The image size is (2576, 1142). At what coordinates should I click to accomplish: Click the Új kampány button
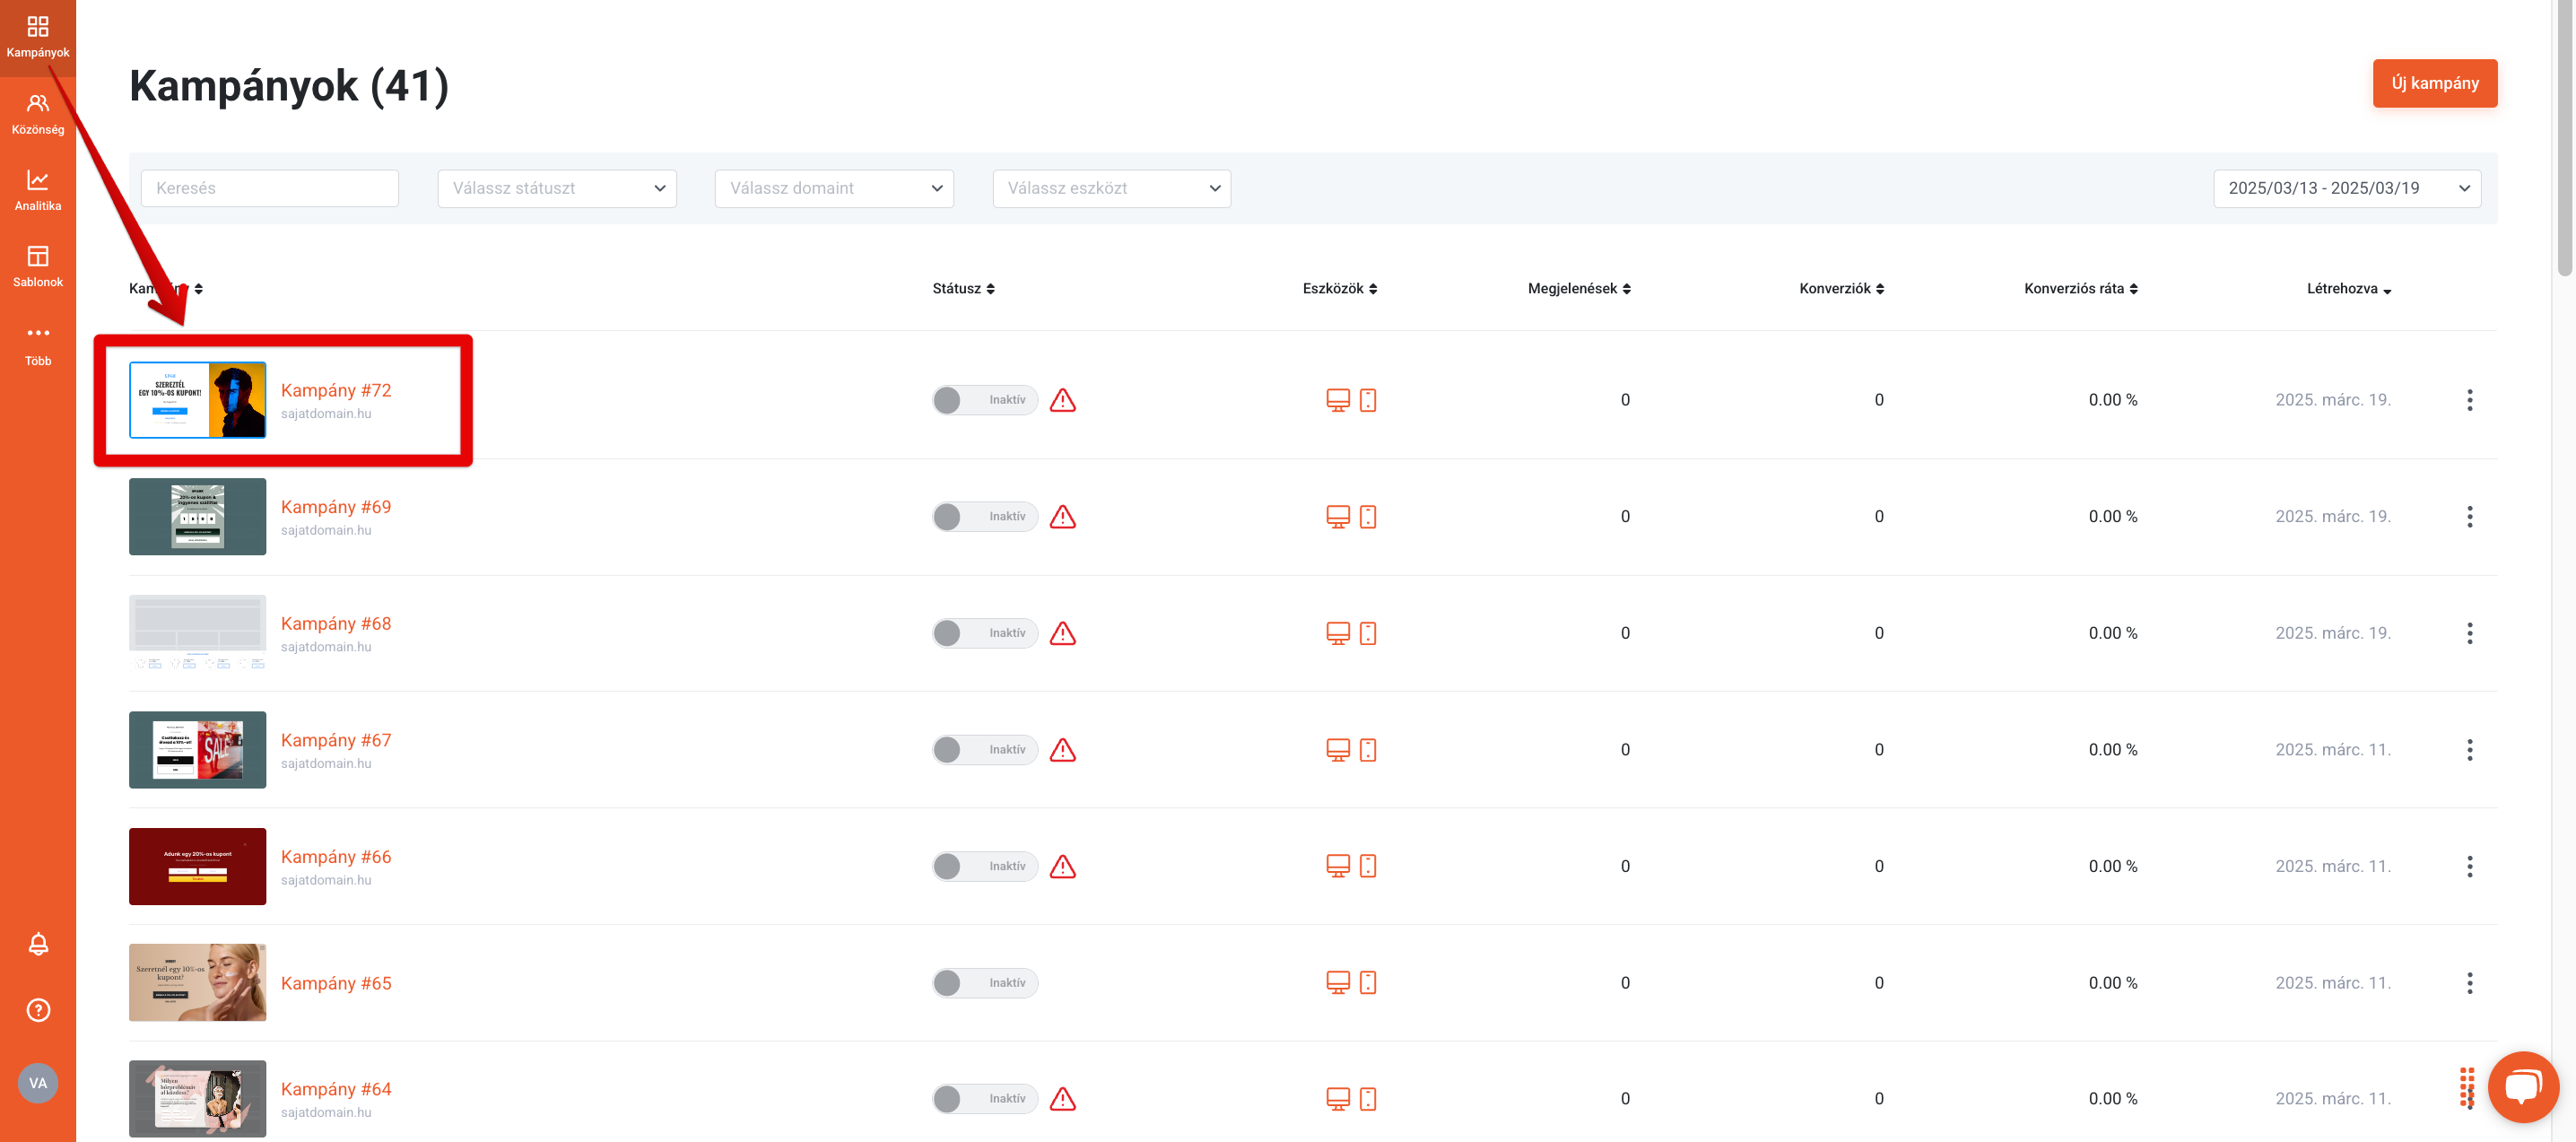coord(2434,83)
